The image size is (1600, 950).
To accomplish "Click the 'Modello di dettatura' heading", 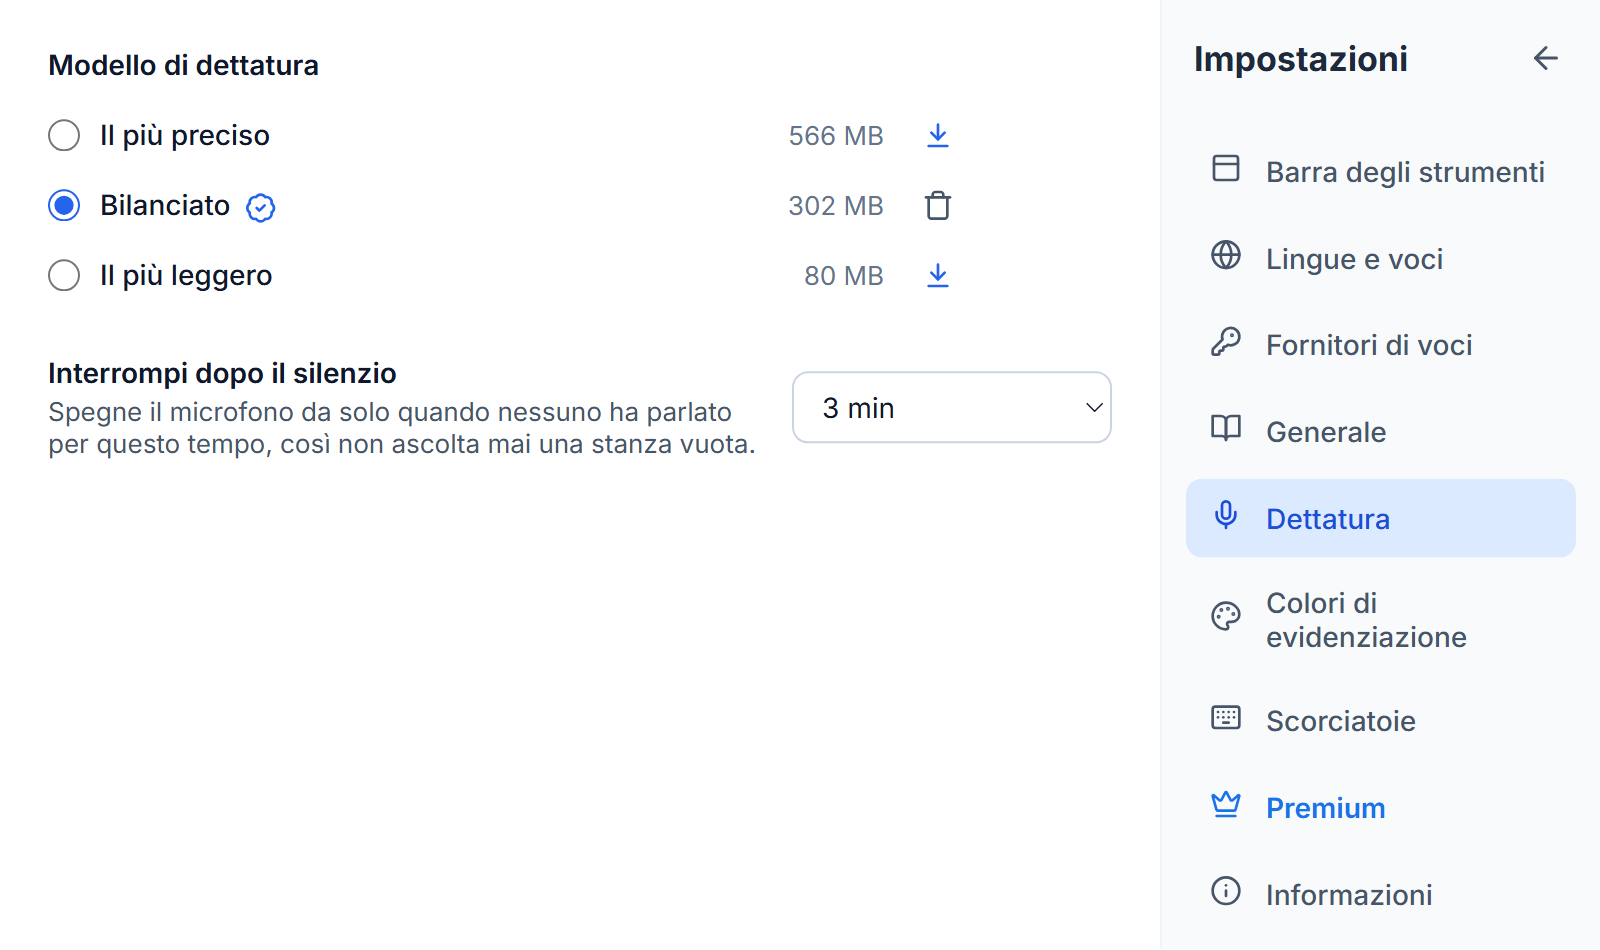I will coord(184,65).
